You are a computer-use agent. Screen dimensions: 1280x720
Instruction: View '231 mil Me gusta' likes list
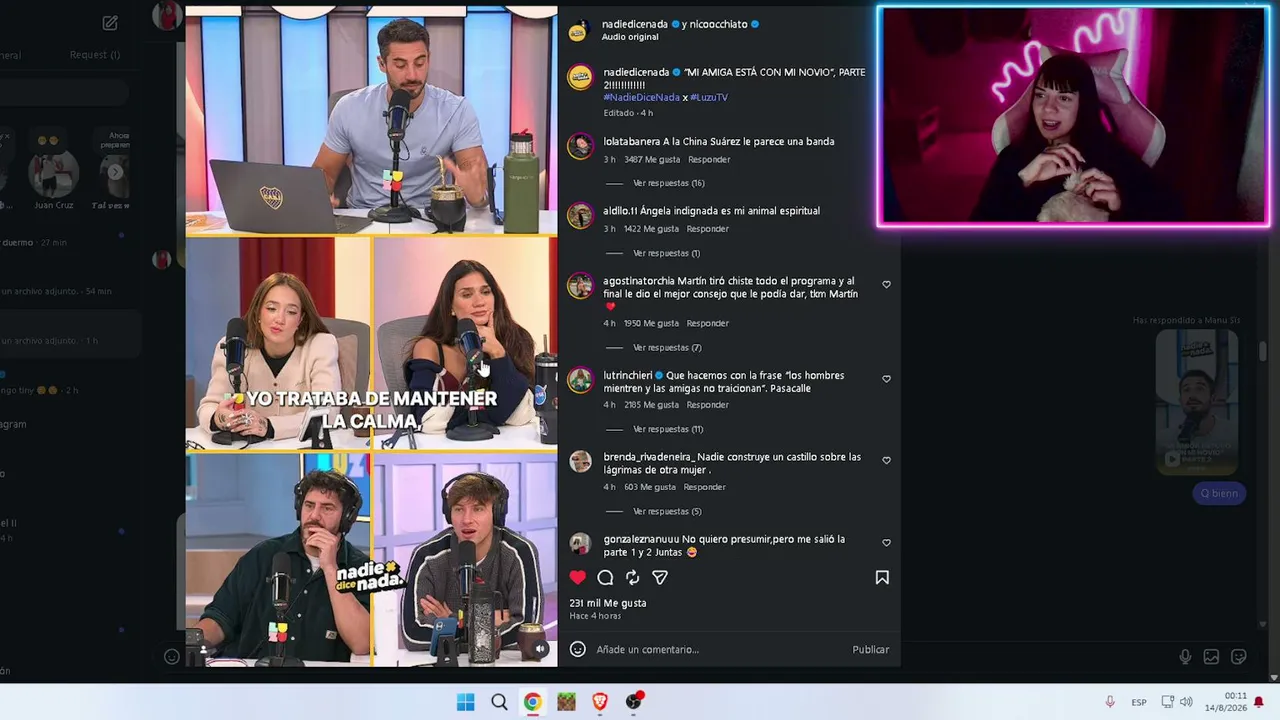pos(608,603)
